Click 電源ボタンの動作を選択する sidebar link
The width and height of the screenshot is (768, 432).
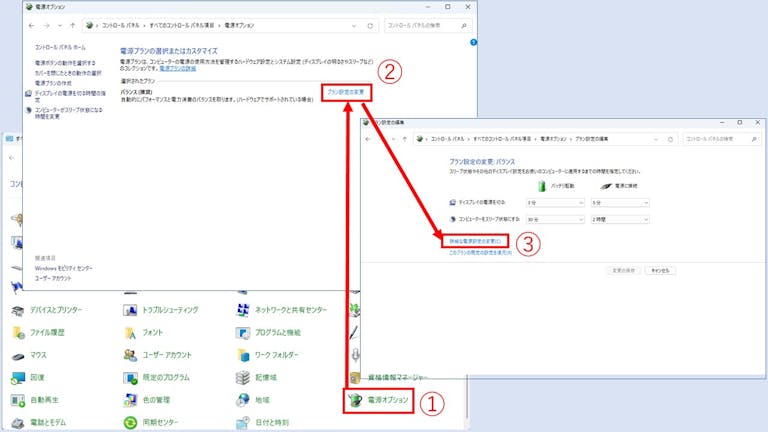click(65, 63)
